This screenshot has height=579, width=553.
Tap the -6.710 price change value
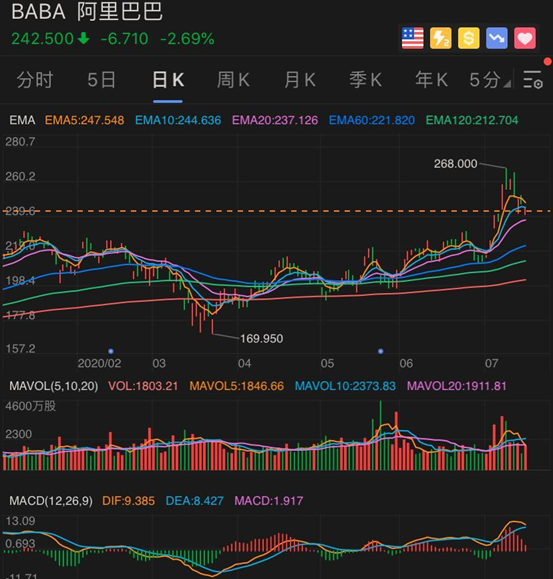[124, 39]
